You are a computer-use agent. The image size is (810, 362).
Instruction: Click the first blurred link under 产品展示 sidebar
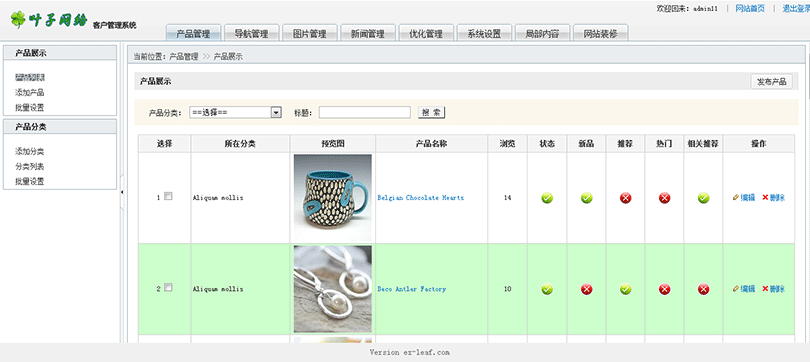[29, 78]
